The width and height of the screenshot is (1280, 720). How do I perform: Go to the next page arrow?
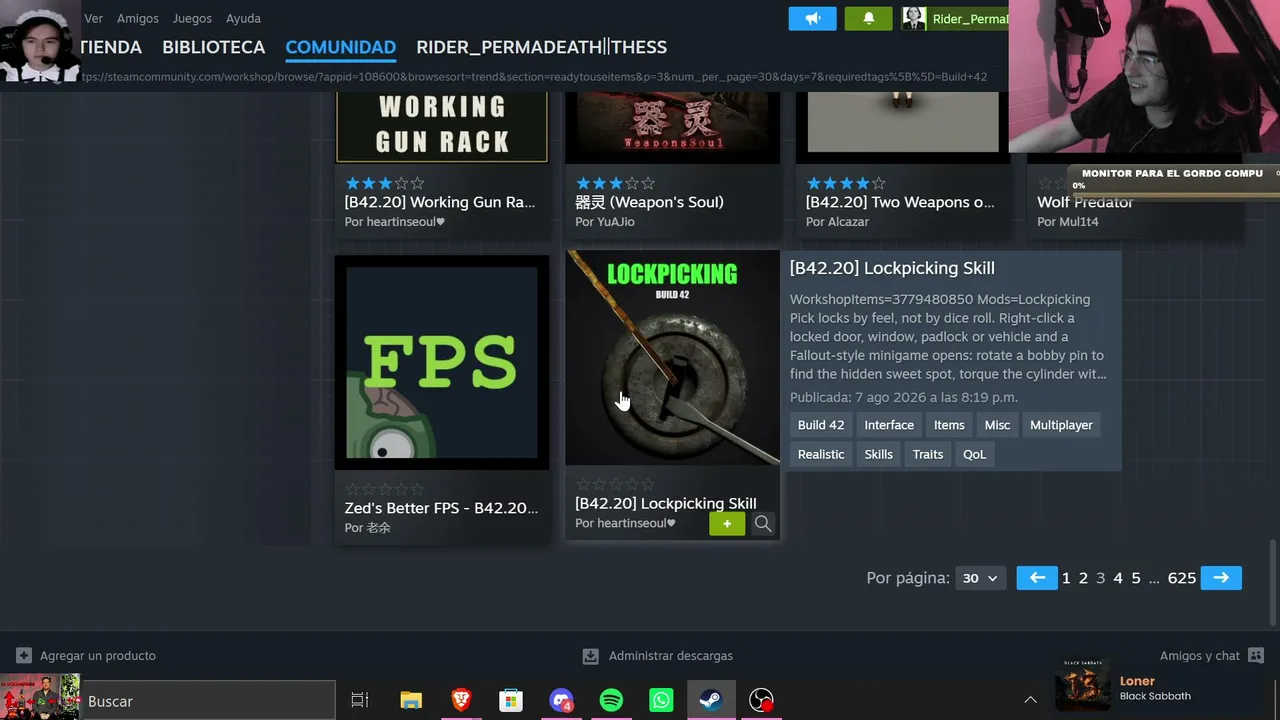[1221, 578]
